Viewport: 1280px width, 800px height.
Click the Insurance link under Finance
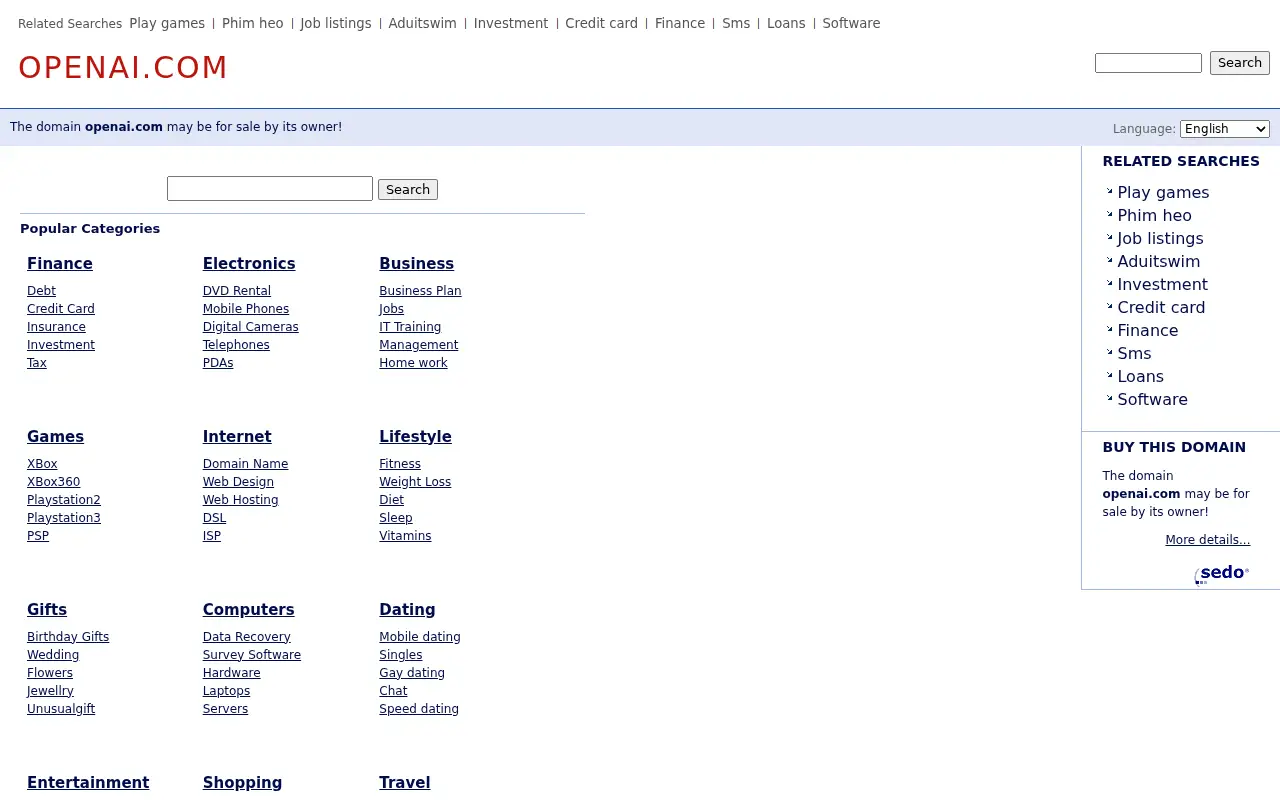tap(56, 327)
